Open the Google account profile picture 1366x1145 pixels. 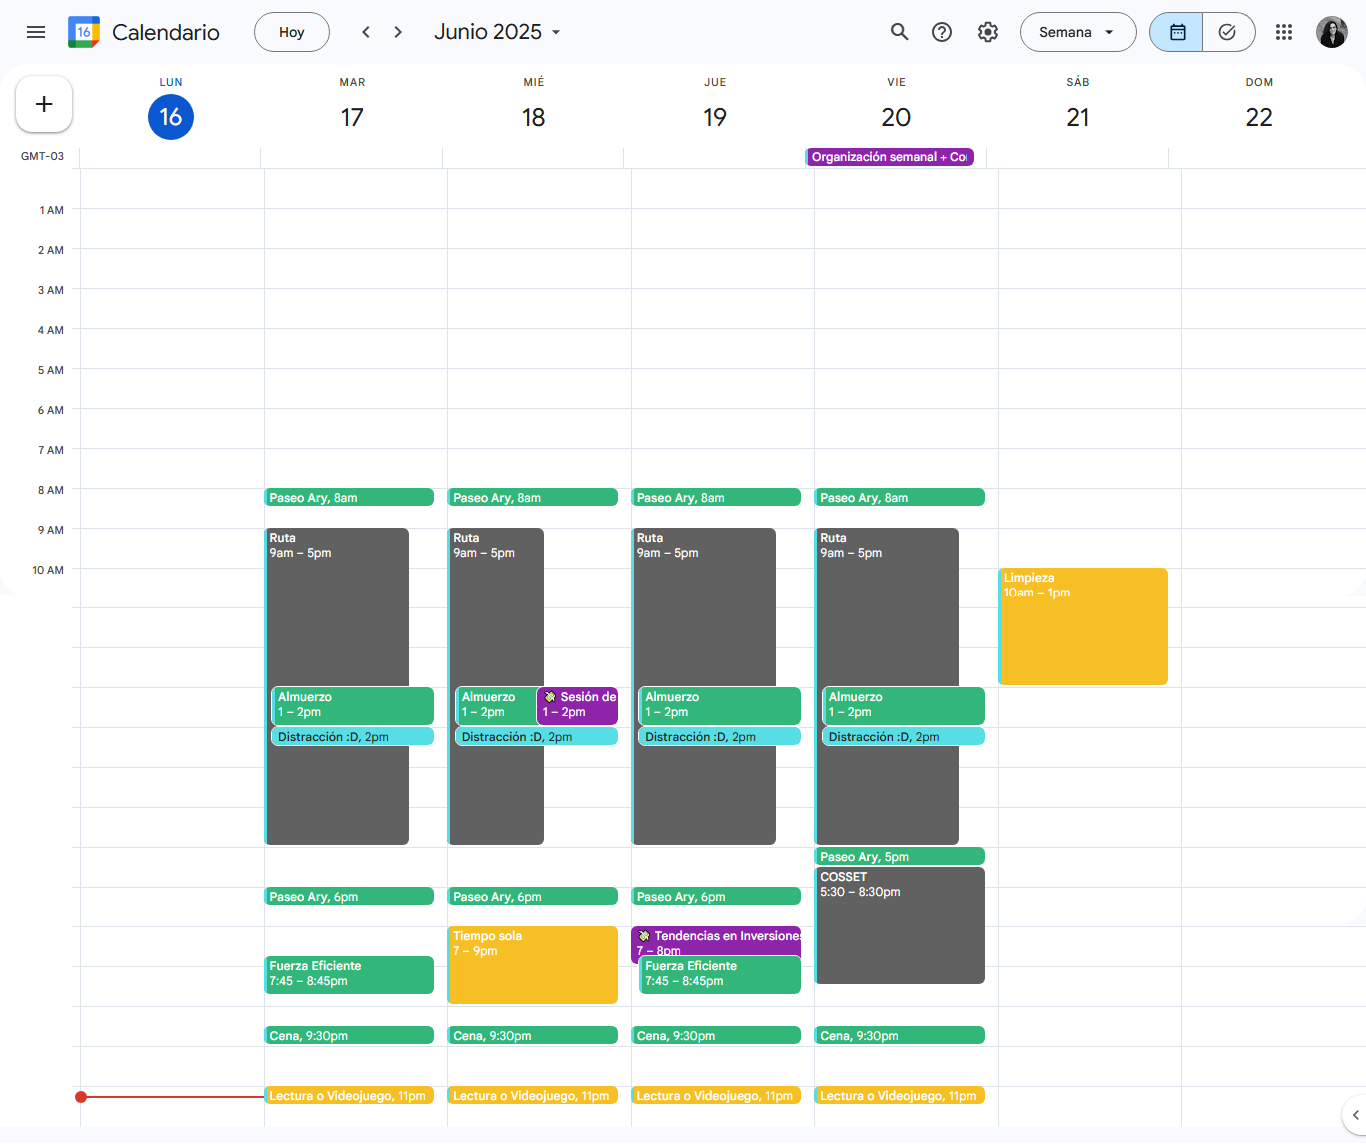point(1331,32)
